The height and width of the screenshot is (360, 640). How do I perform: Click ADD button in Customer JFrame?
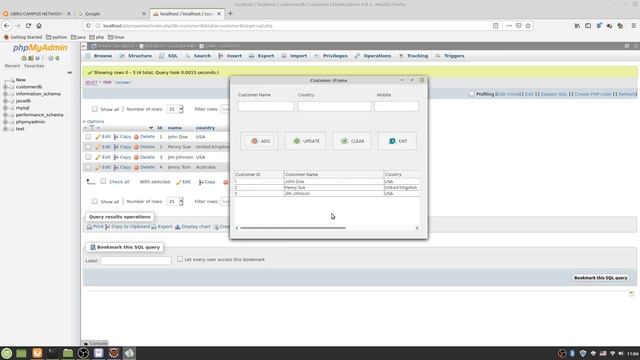coord(260,141)
